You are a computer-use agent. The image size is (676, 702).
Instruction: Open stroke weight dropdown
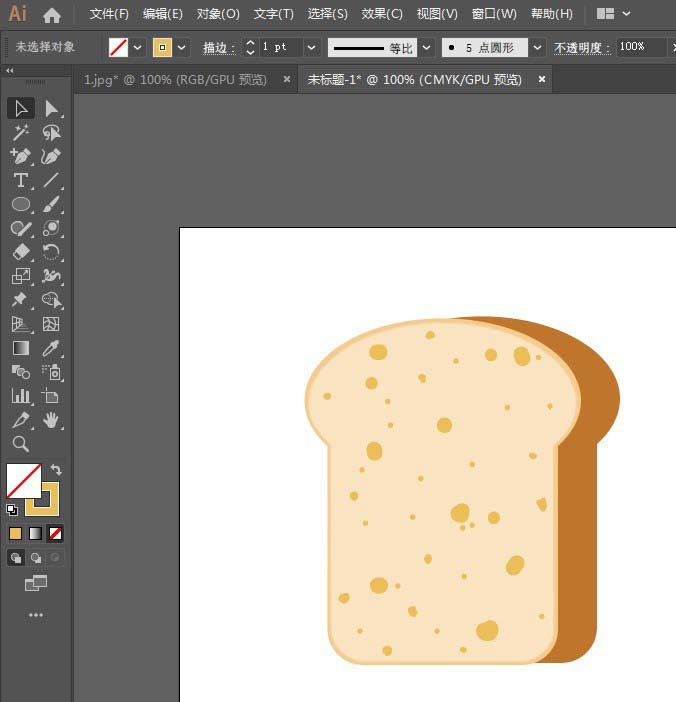(x=312, y=47)
